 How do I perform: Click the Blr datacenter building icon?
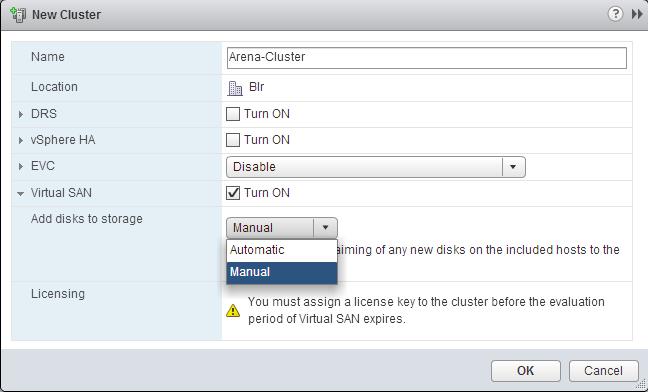(x=235, y=88)
